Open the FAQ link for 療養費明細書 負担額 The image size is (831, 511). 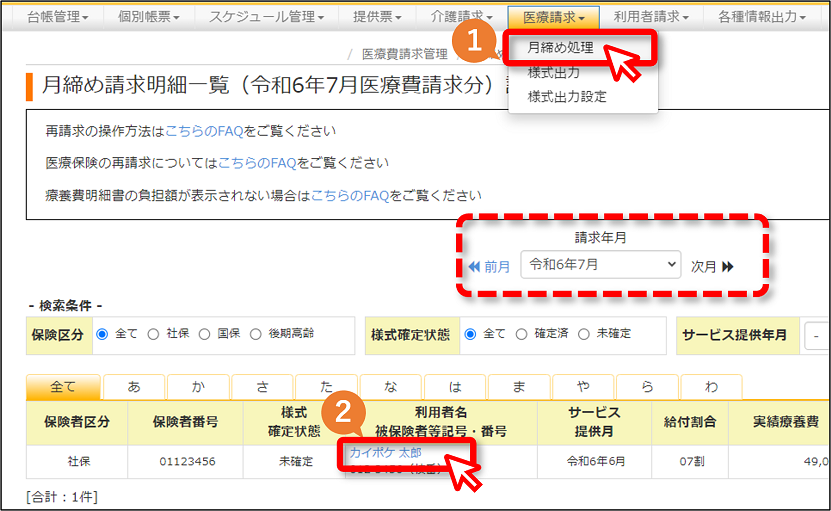tap(350, 196)
